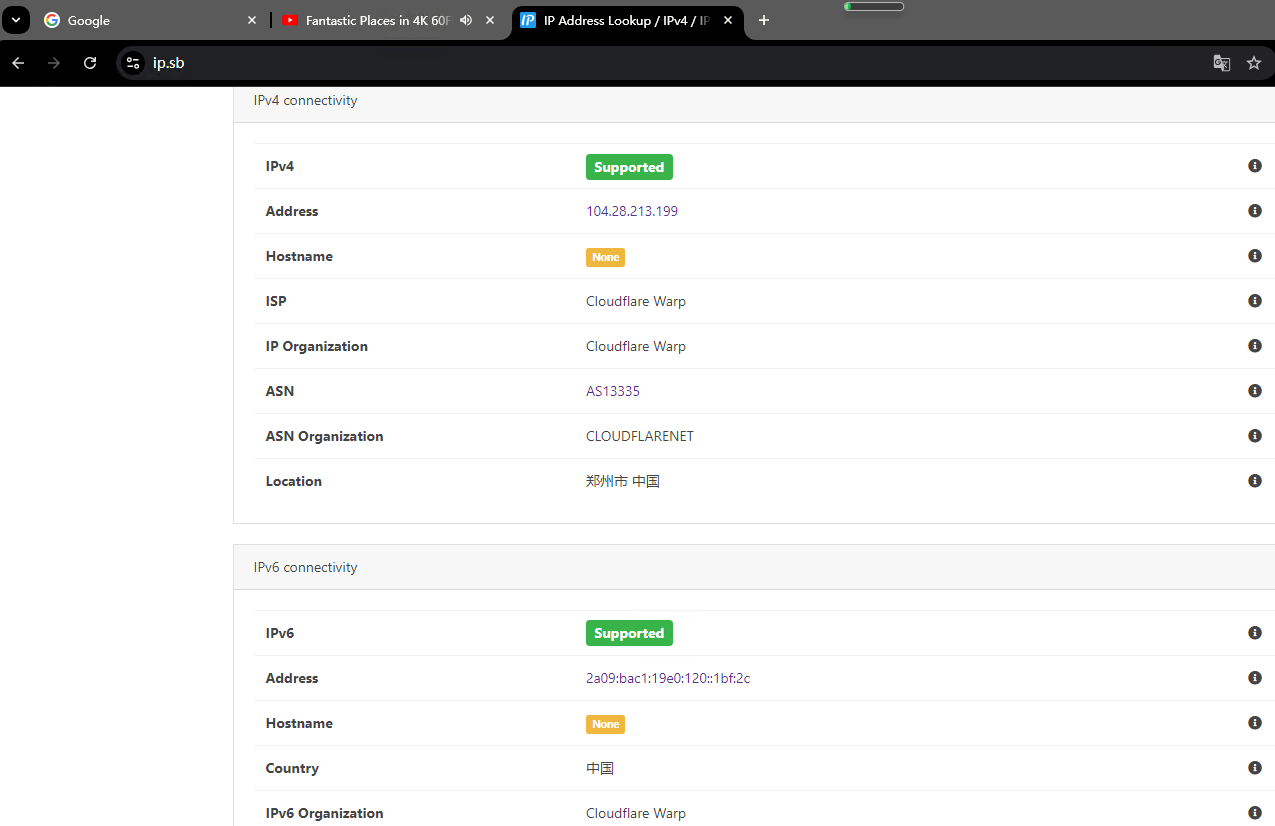1275x826 pixels.
Task: Click the 郑州市 中国 Location value
Action: 623,481
